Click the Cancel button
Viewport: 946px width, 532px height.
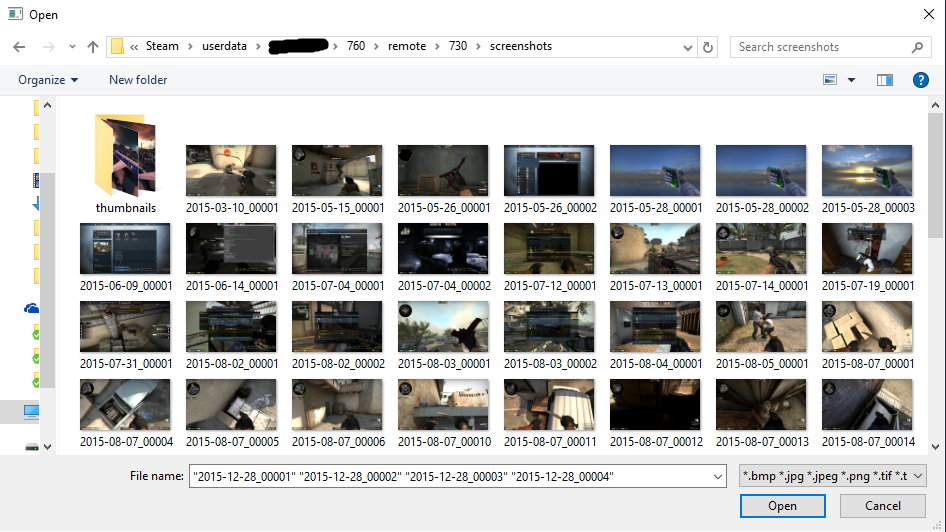pos(883,505)
